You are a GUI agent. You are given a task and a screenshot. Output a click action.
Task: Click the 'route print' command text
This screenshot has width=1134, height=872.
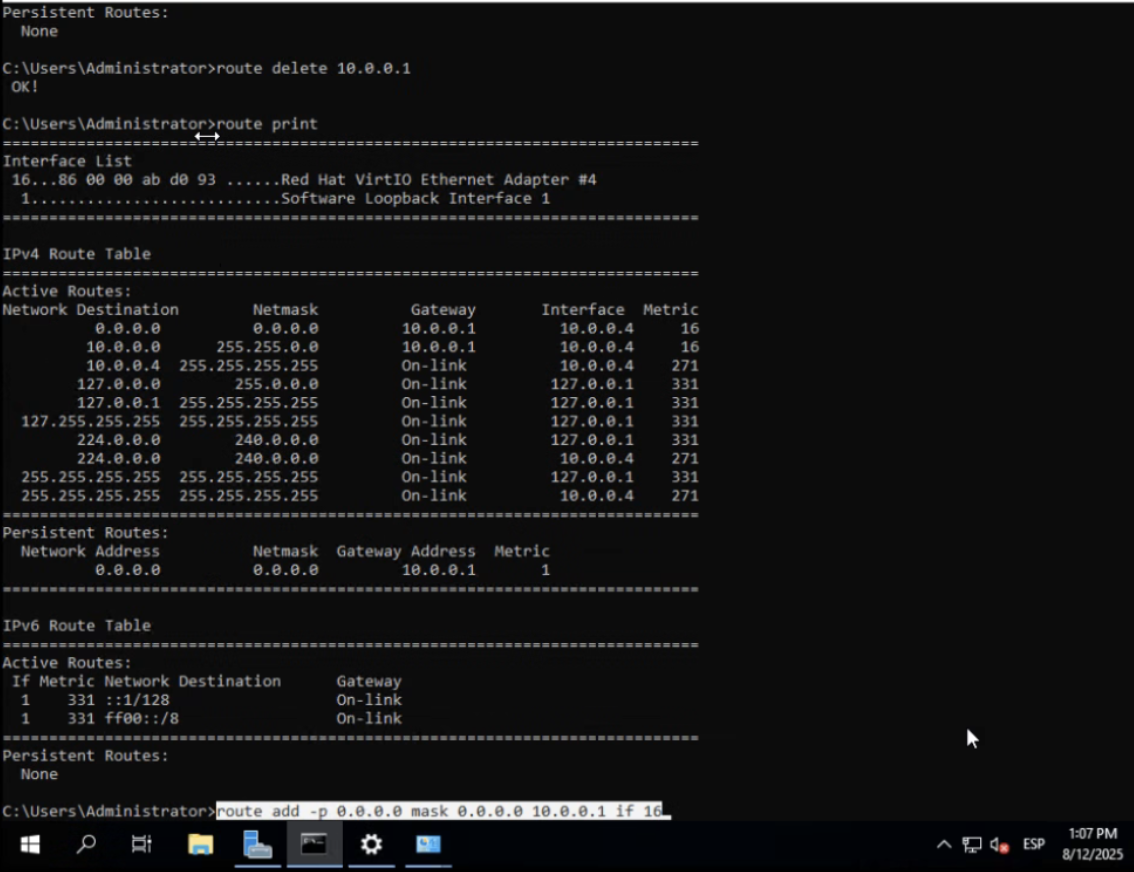[x=267, y=124]
